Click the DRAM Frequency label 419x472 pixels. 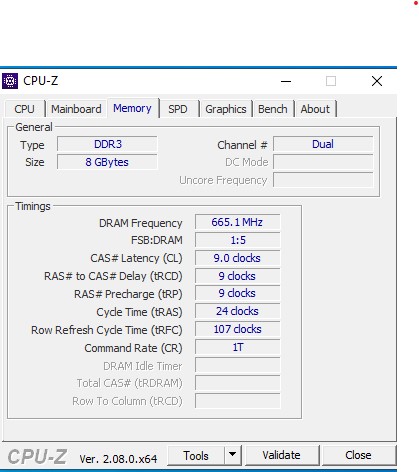pyautogui.click(x=141, y=223)
